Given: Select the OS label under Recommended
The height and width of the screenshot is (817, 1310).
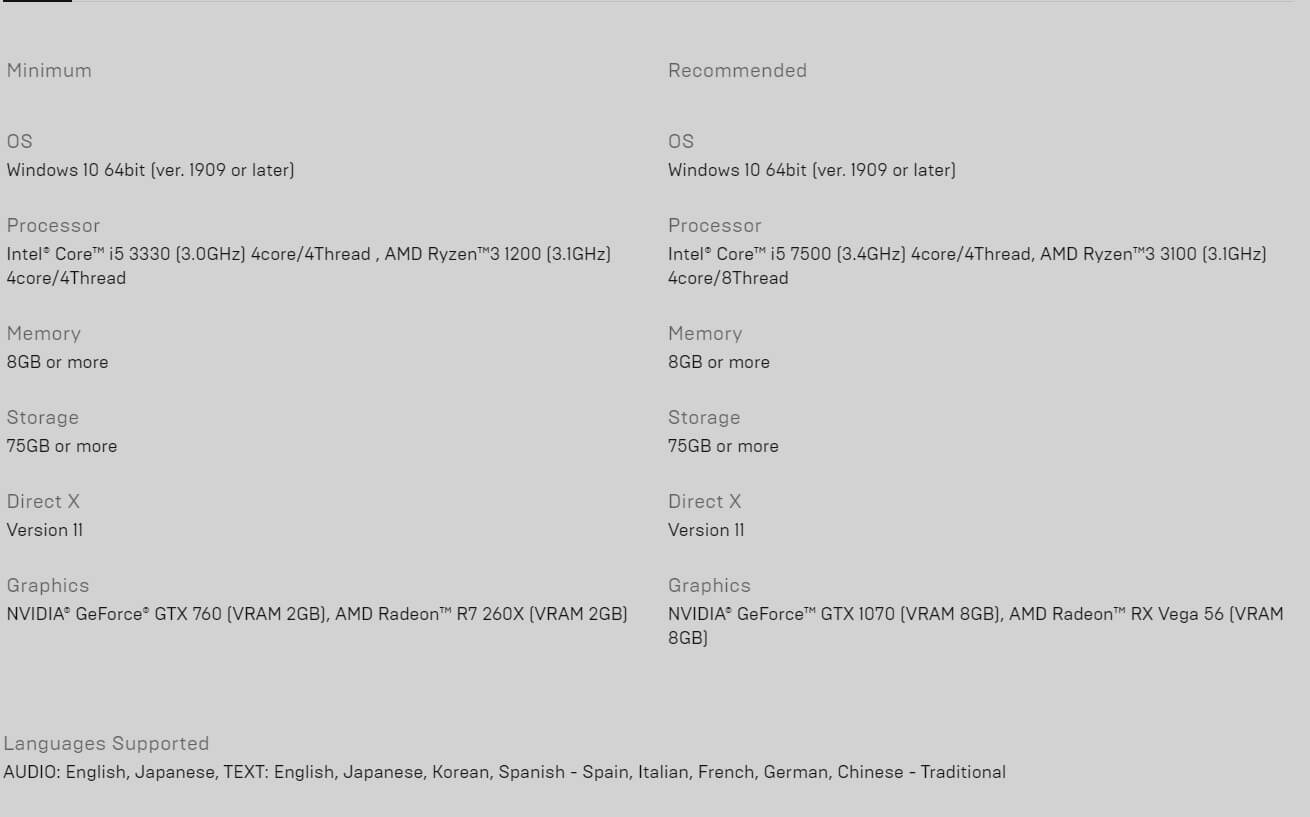Looking at the screenshot, I should point(681,142).
